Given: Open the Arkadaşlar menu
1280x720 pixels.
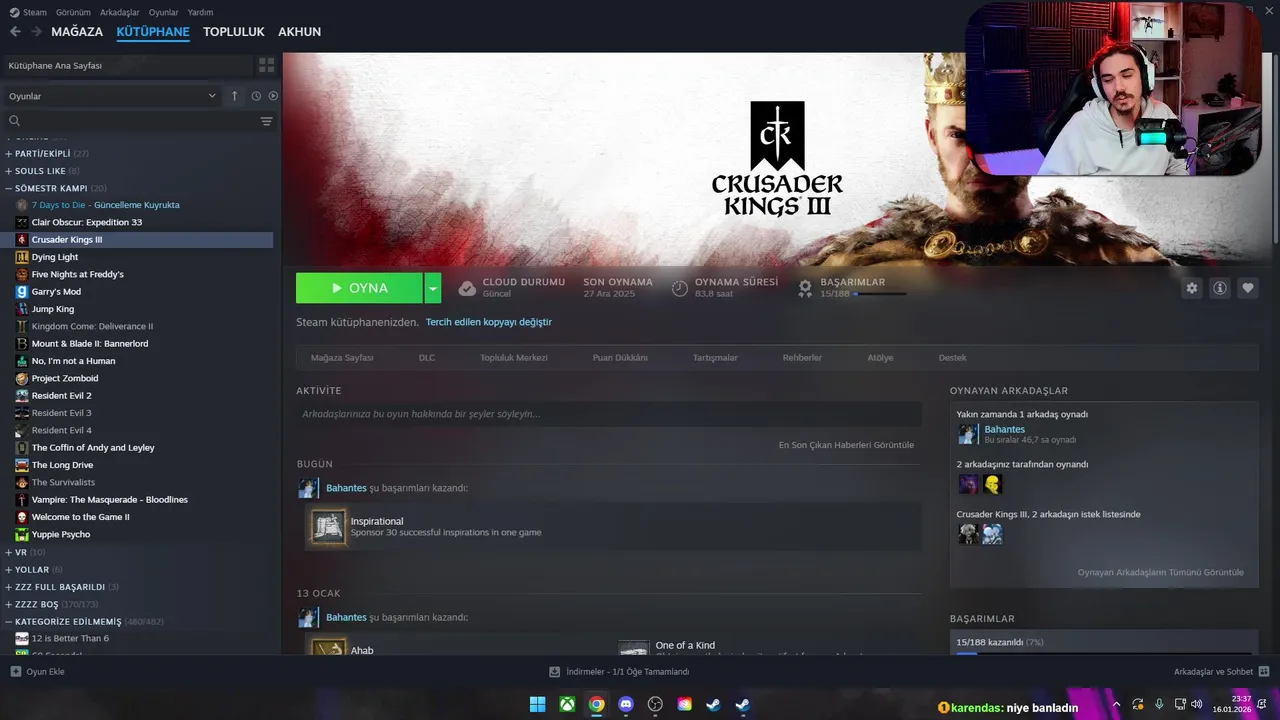Looking at the screenshot, I should click(120, 12).
